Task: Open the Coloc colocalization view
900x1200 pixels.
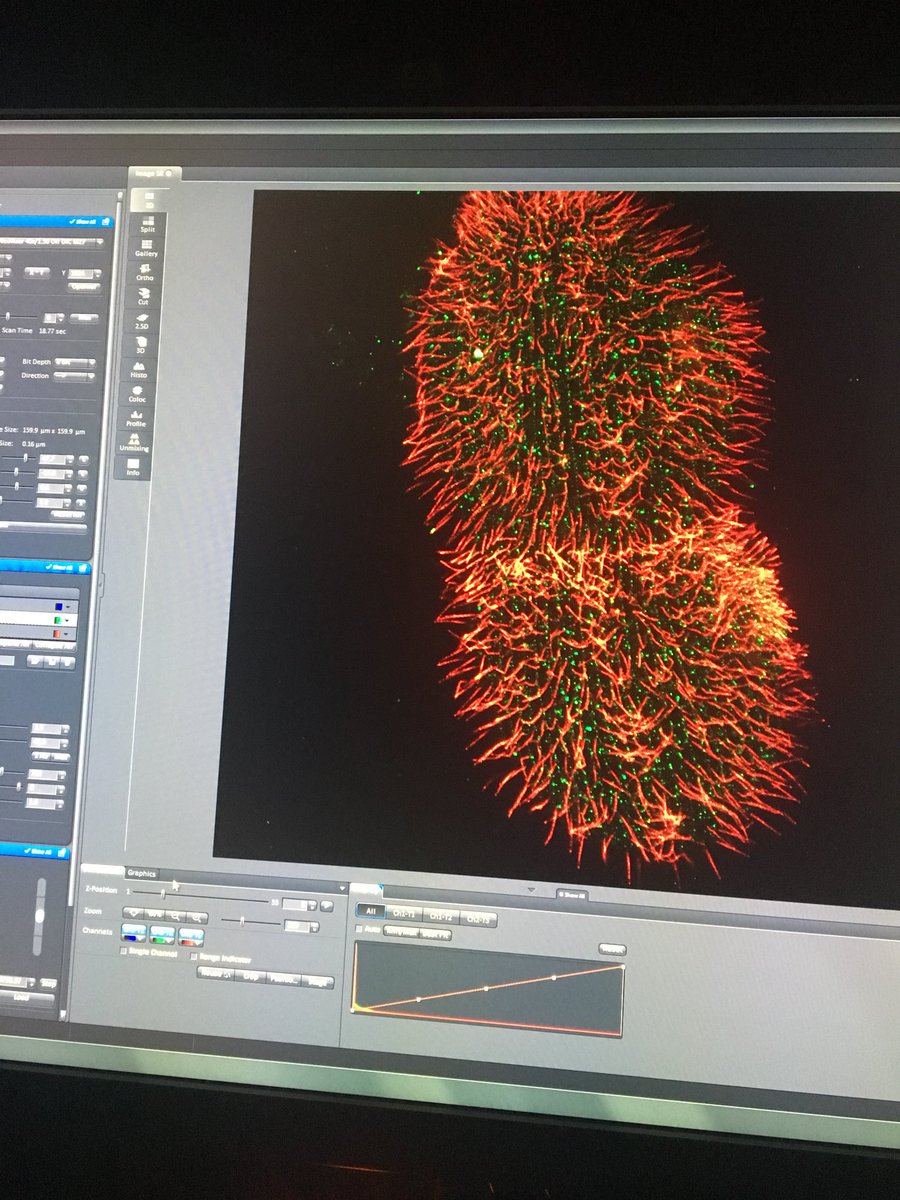Action: click(x=137, y=394)
